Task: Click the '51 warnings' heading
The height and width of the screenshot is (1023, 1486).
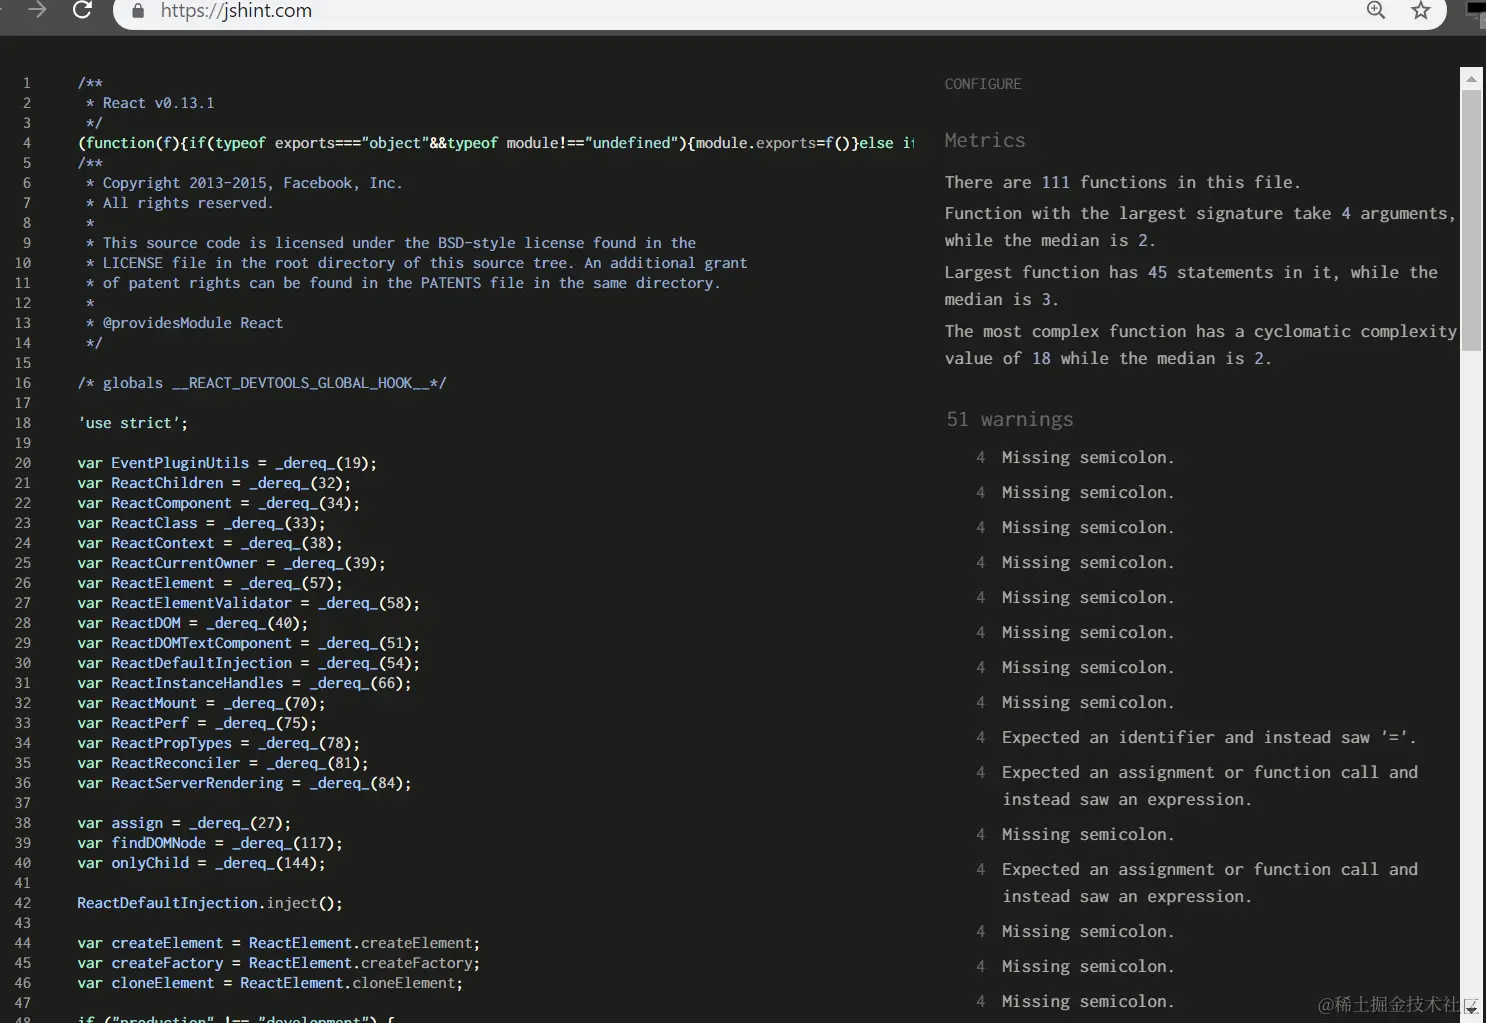Action: pyautogui.click(x=1010, y=419)
